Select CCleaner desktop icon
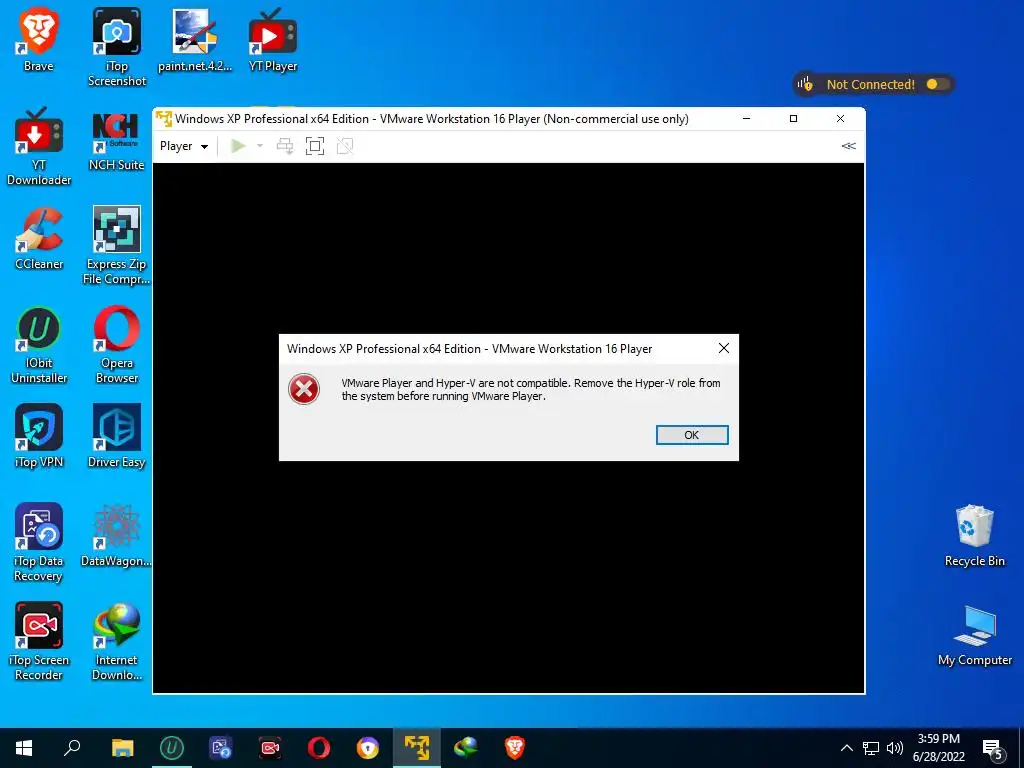Viewport: 1024px width, 768px height. [x=39, y=238]
